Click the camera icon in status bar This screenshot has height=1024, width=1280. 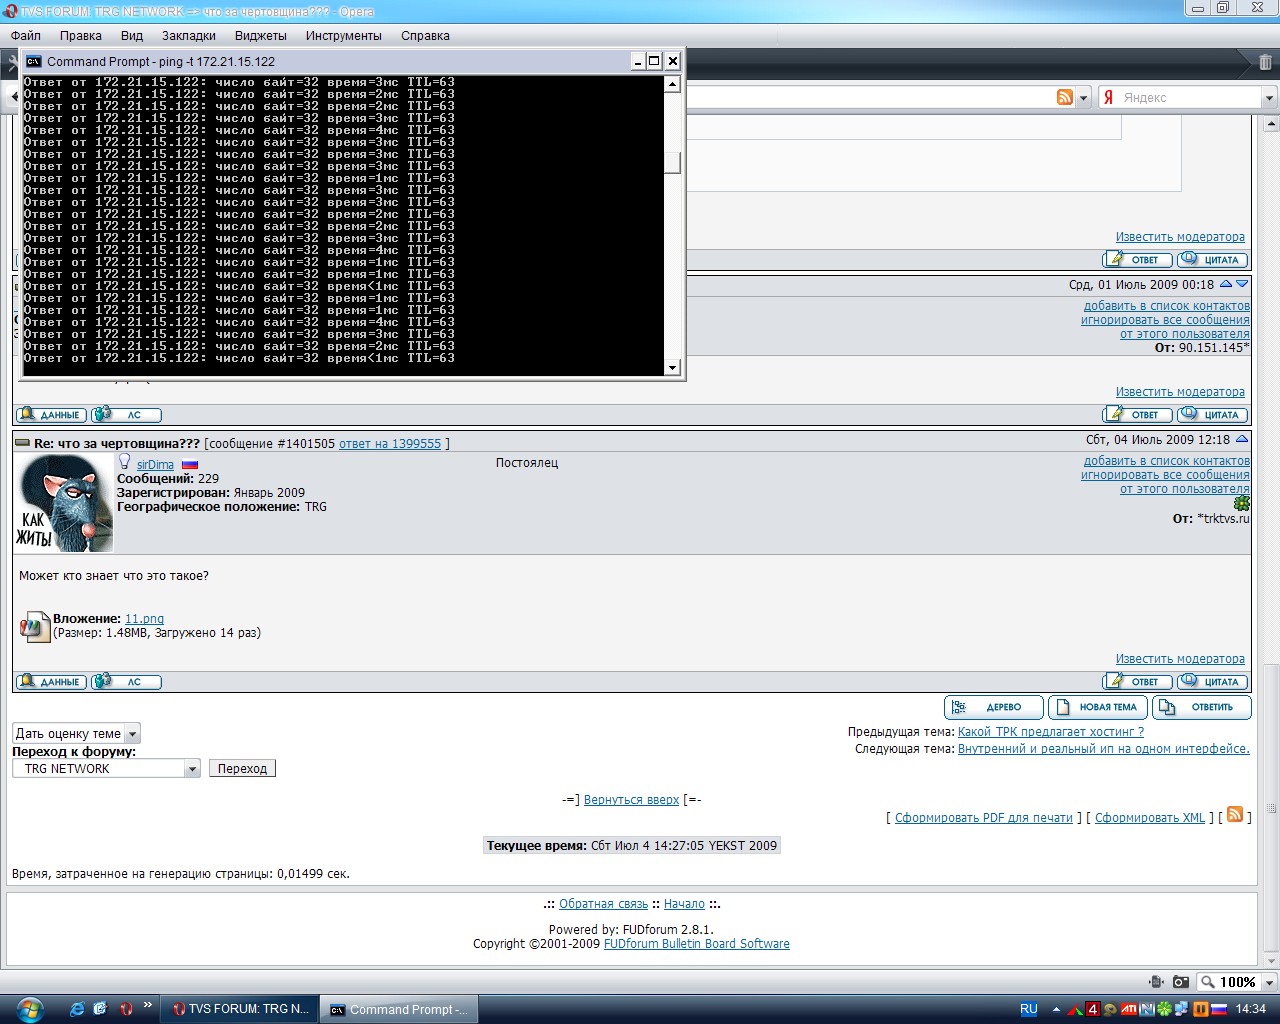tap(1181, 982)
